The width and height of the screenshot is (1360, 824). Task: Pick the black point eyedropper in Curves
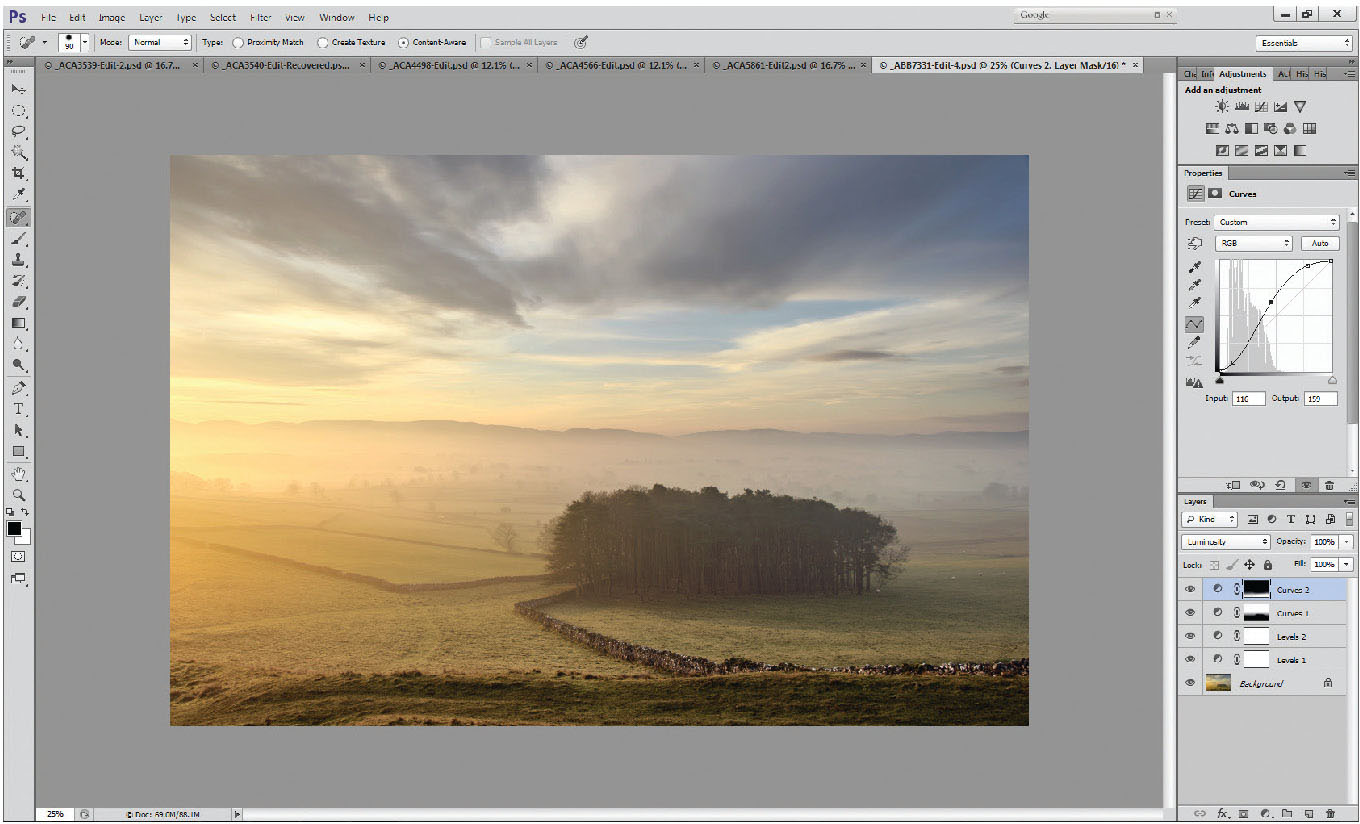[1194, 267]
